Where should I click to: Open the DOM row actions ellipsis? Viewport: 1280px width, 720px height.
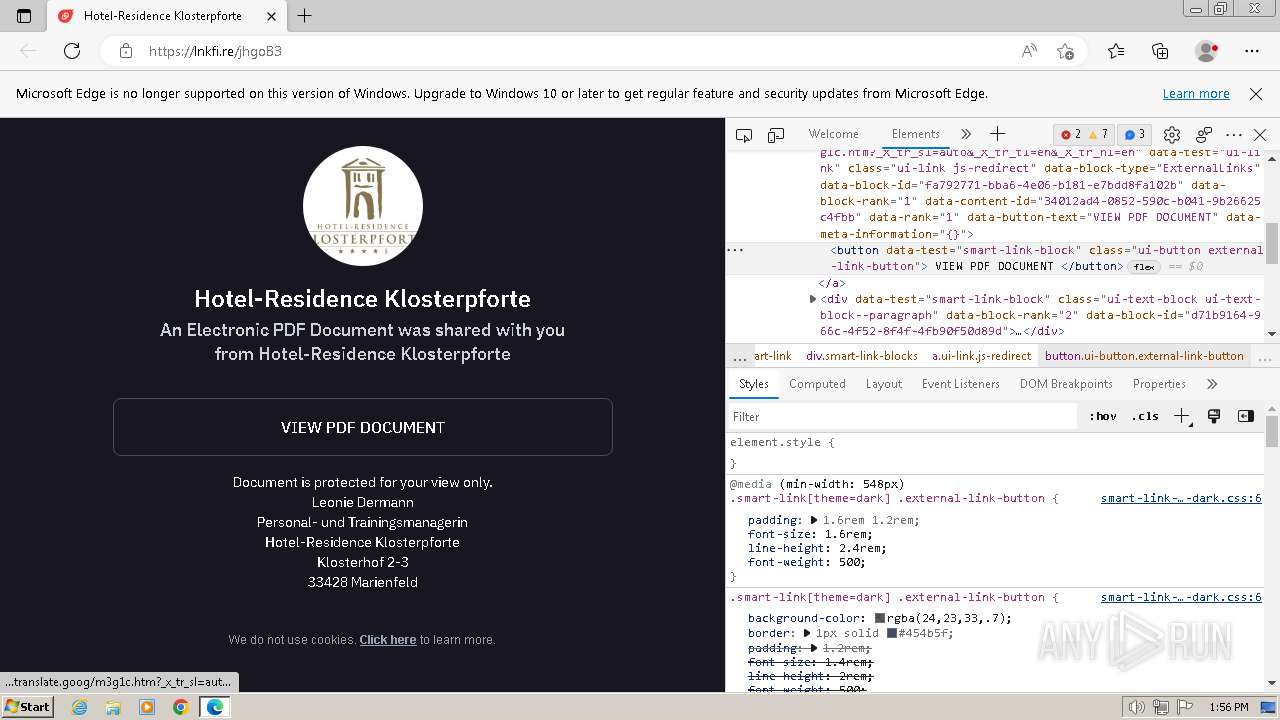pos(736,250)
